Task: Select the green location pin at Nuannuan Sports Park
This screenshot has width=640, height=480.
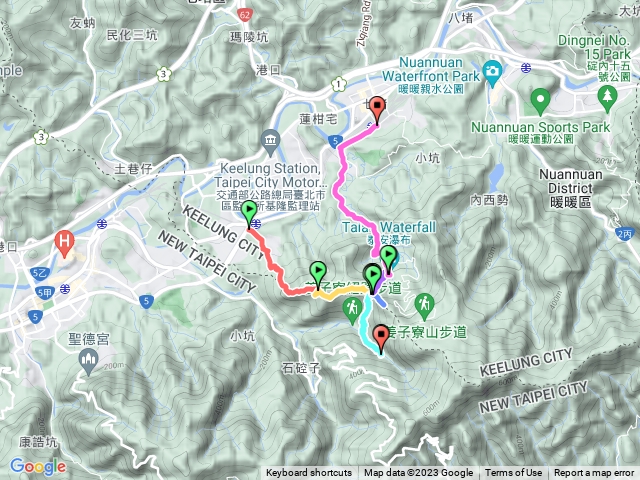Action: [x=540, y=101]
